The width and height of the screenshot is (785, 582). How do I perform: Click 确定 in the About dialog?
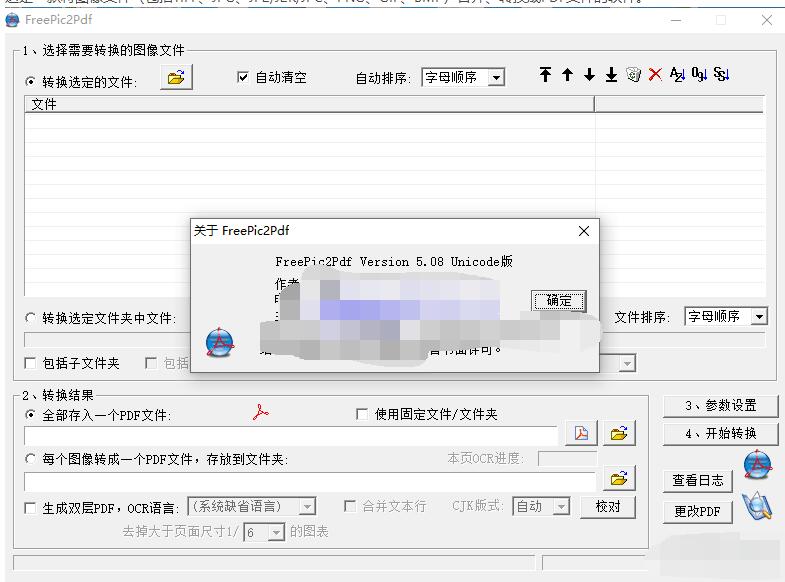tap(559, 300)
